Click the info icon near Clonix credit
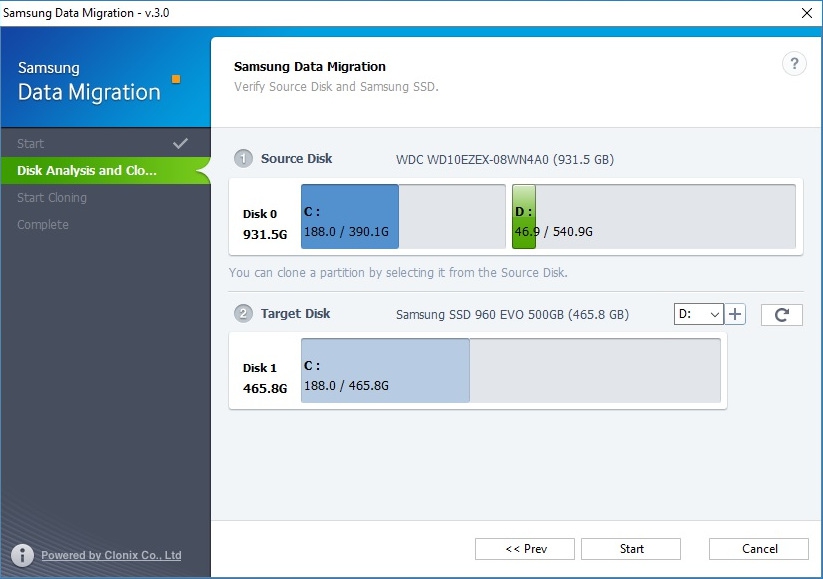 pyautogui.click(x=23, y=555)
